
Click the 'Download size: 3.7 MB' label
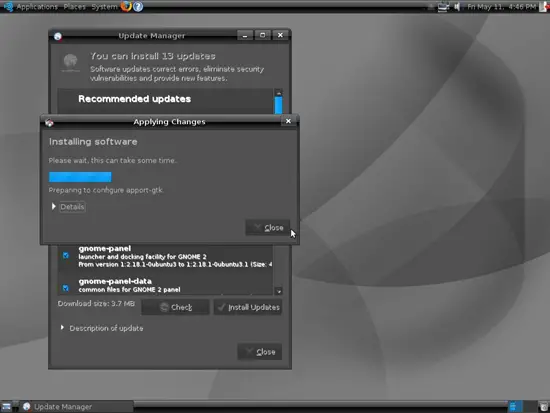(x=96, y=304)
